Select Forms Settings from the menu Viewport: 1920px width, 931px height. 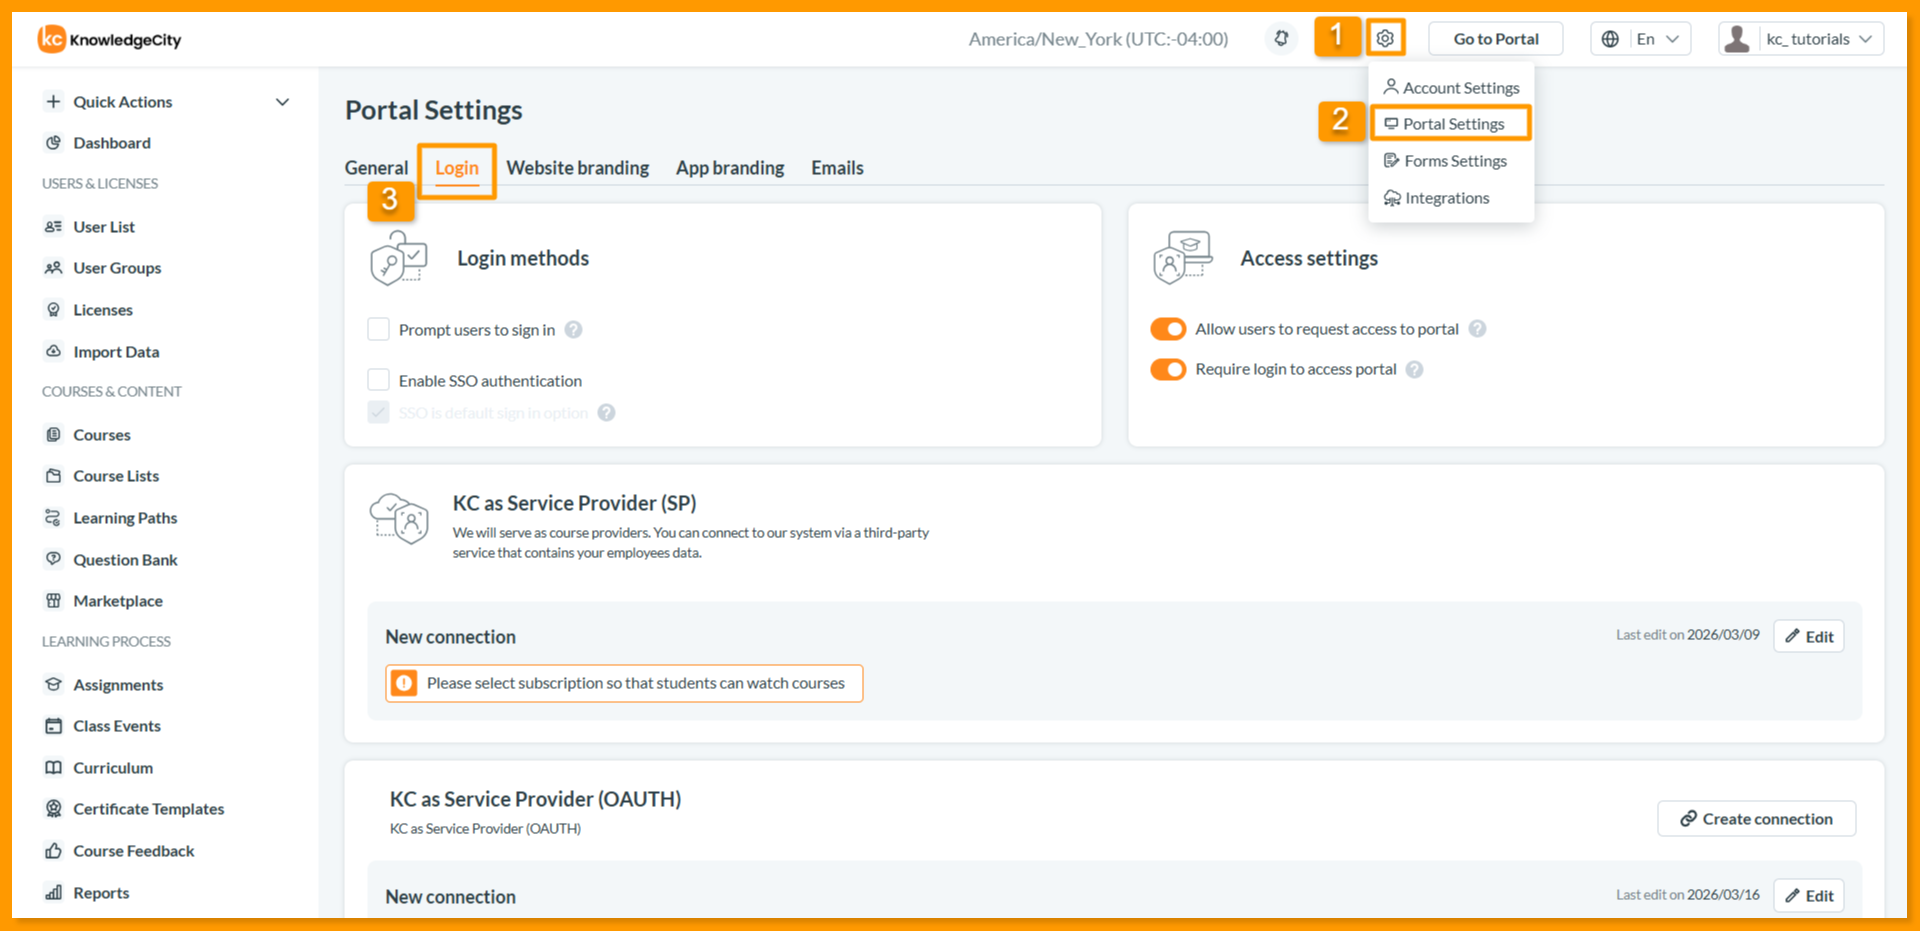click(x=1445, y=161)
